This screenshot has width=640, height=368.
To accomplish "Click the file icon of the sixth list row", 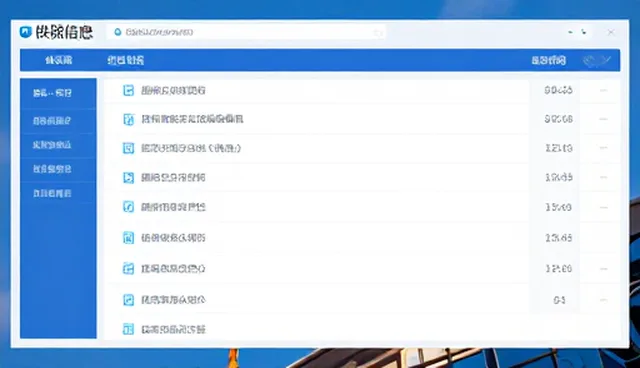I will 128,237.
